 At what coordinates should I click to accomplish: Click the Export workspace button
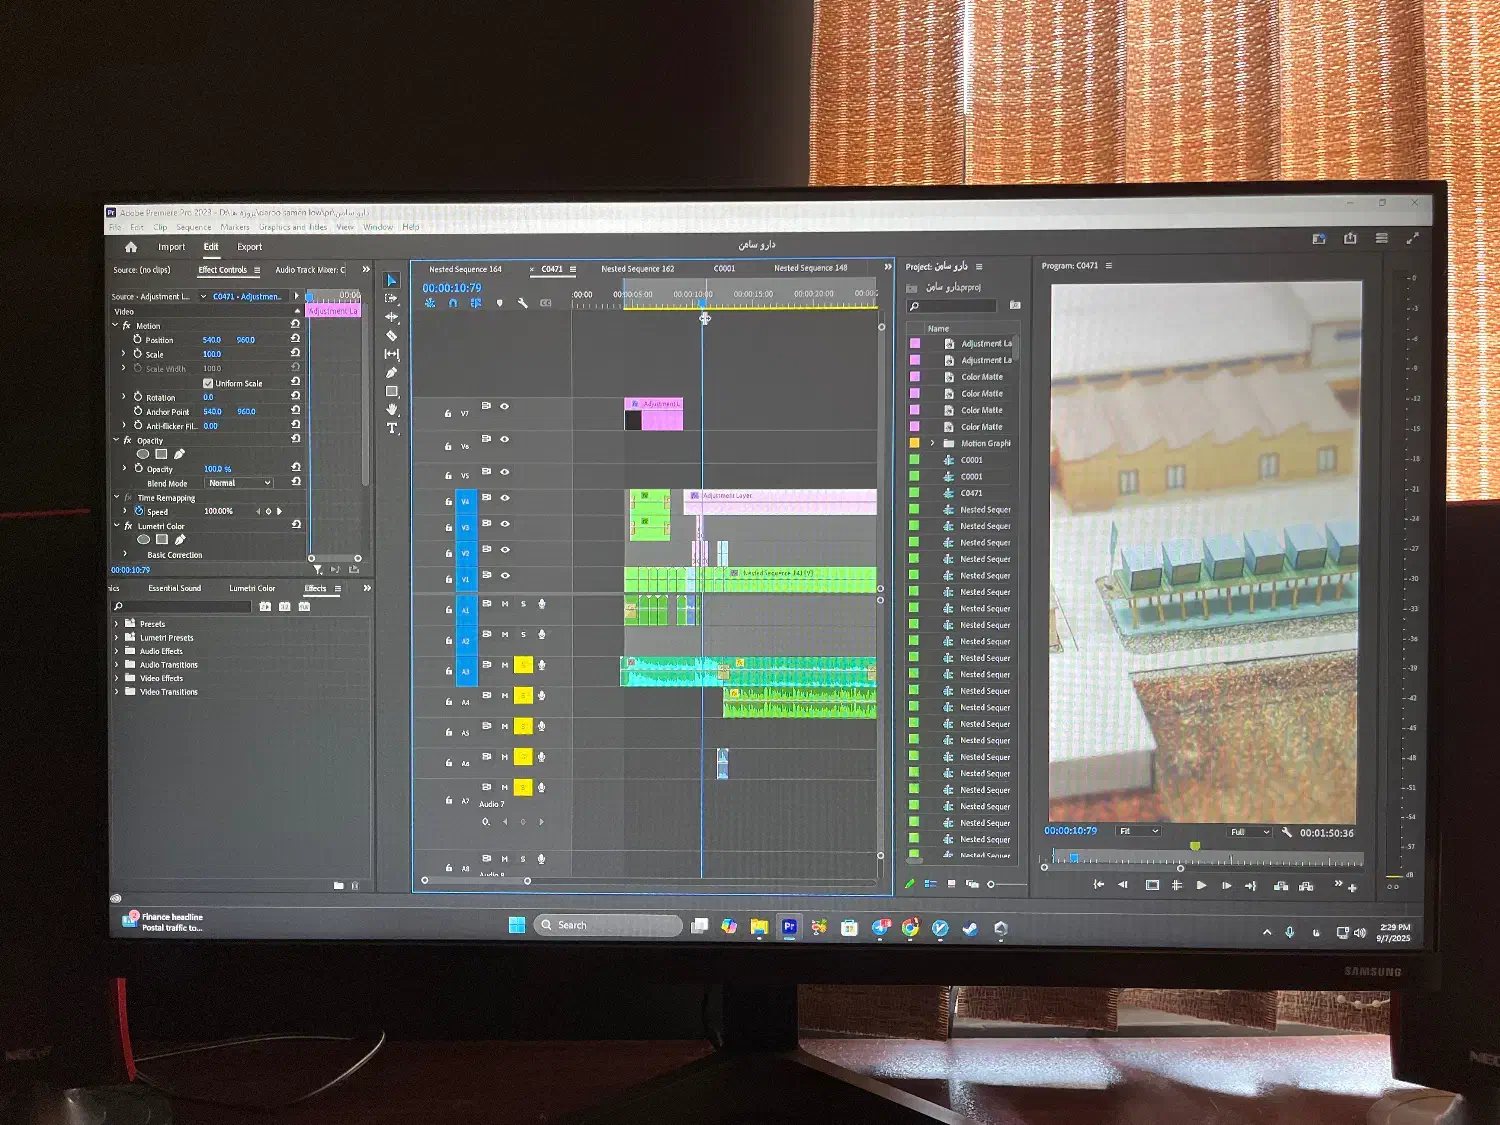coord(249,247)
